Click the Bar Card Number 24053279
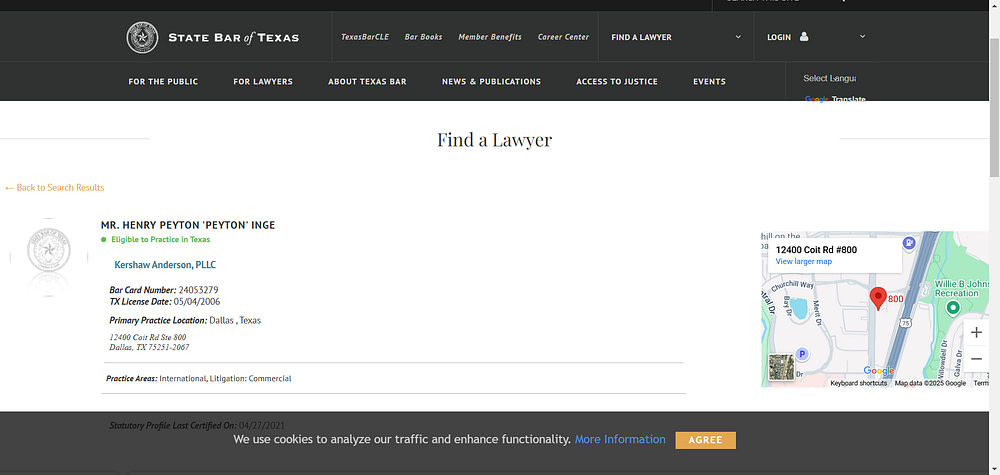Viewport: 1000px width, 475px height. 164,289
